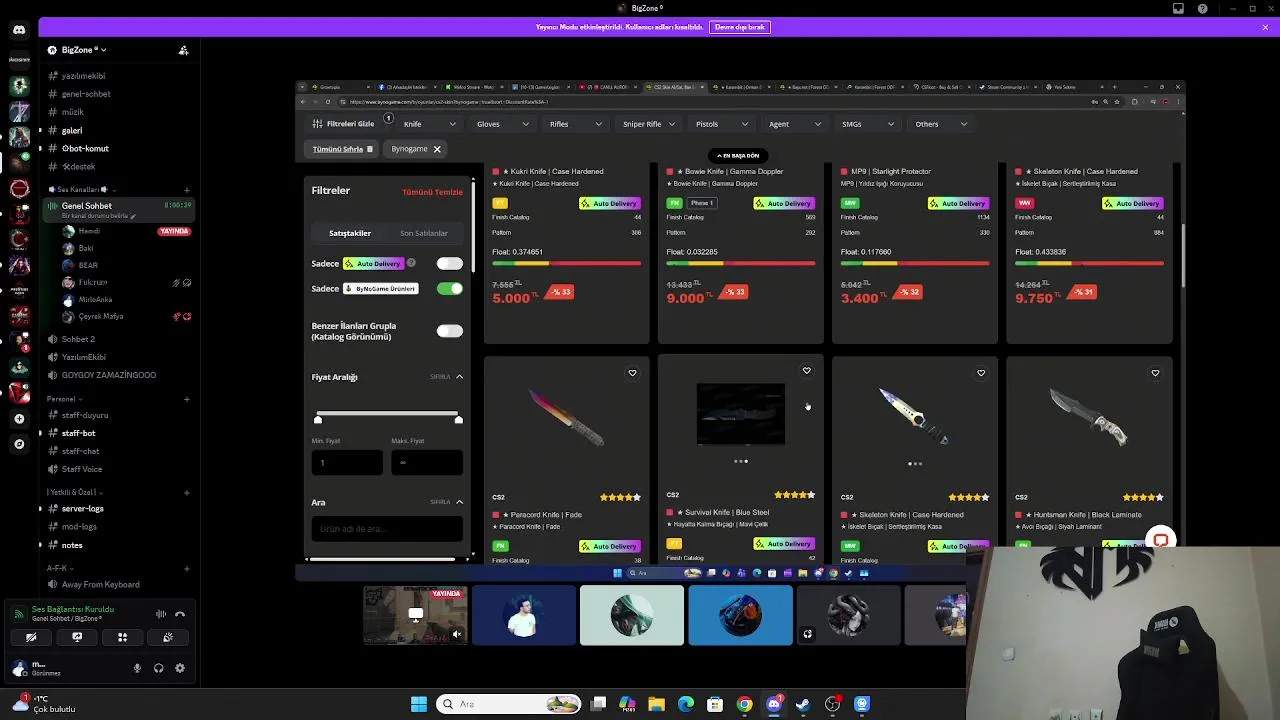Open BigZone server menu dropdown

(83, 50)
